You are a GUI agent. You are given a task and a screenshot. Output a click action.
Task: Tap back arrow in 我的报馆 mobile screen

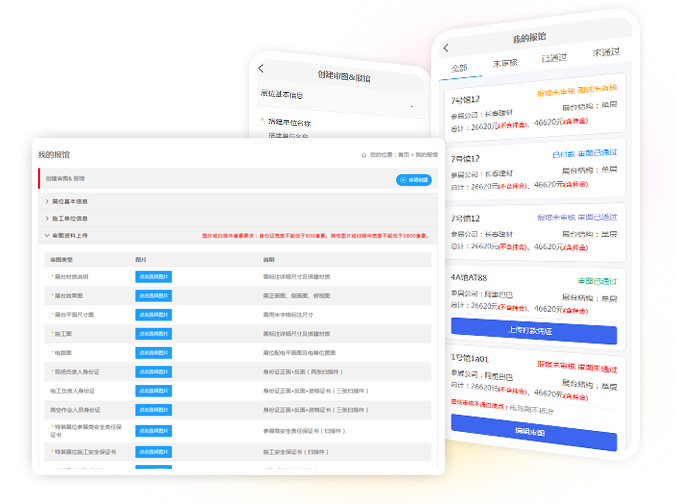(446, 48)
